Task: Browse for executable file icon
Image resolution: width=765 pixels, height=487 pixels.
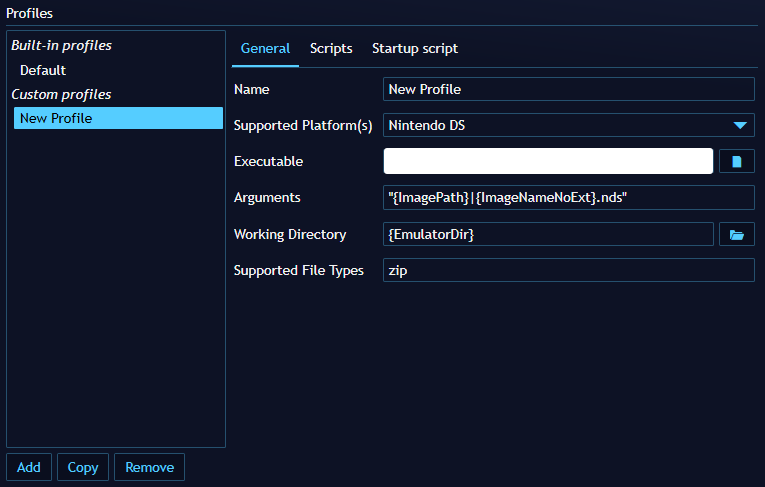Action: 737,162
